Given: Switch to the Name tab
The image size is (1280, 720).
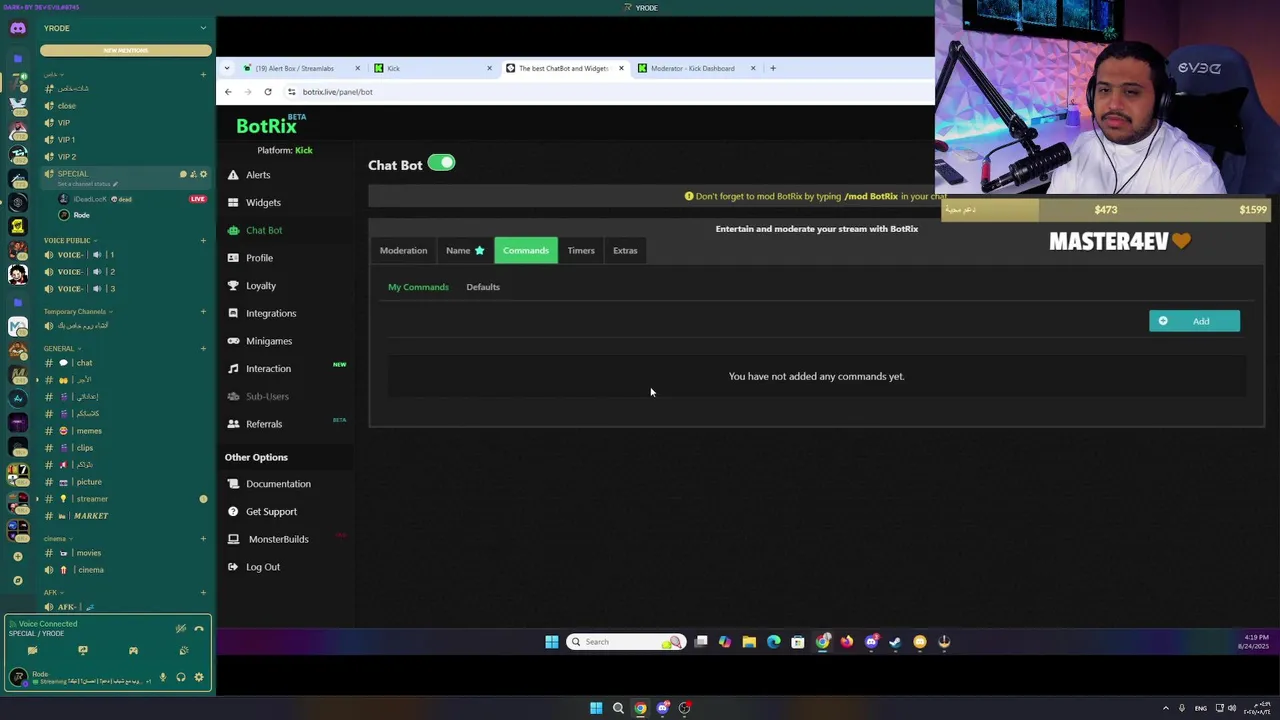Looking at the screenshot, I should click(x=464, y=250).
